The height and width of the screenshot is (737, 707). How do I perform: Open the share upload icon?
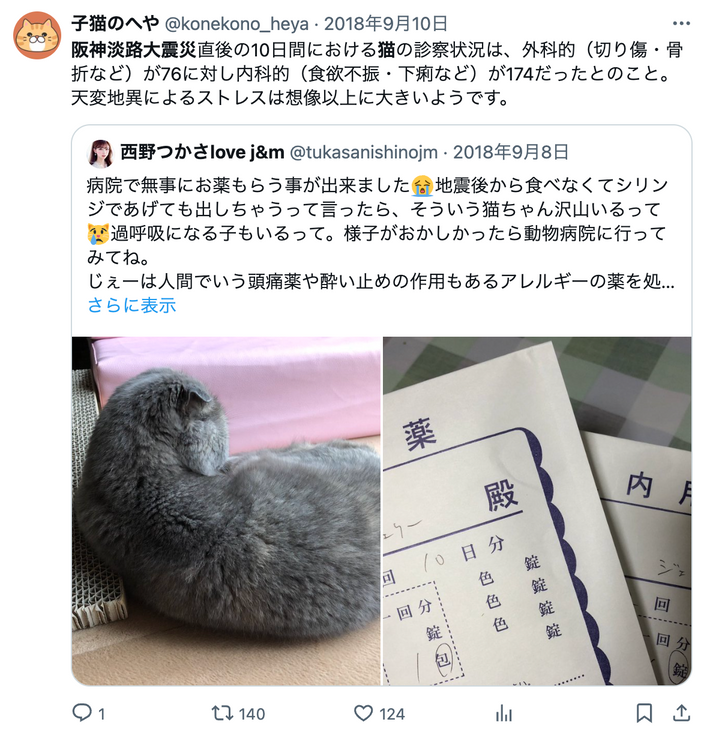681,713
